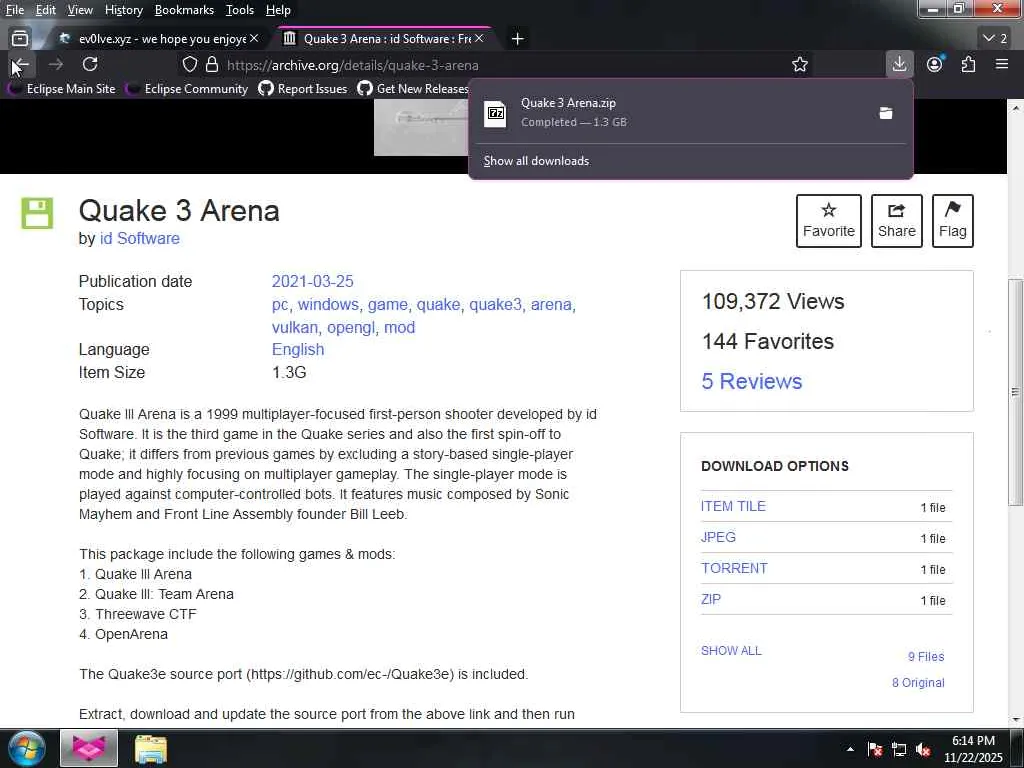Show hidden tray icons arrow
Image resolution: width=1024 pixels, height=768 pixels.
850,749
